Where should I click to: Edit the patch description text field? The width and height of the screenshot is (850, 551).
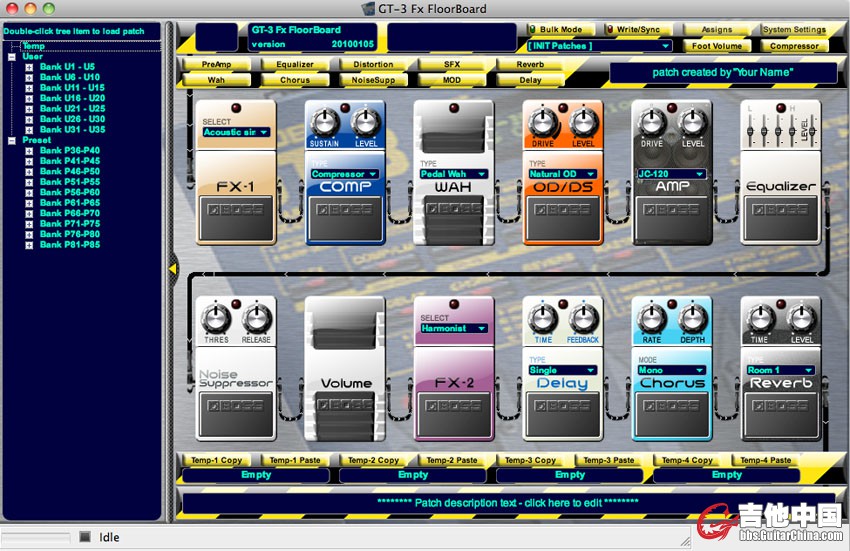508,503
